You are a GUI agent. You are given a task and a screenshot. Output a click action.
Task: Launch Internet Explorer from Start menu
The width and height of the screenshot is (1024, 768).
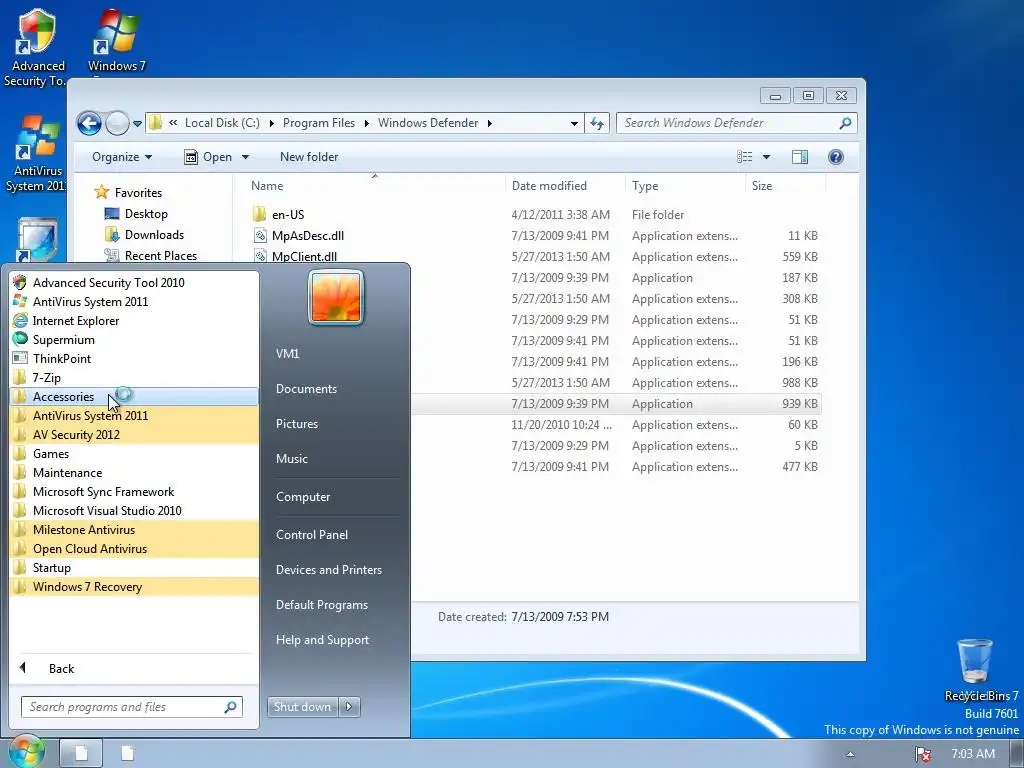pyautogui.click(x=134, y=321)
